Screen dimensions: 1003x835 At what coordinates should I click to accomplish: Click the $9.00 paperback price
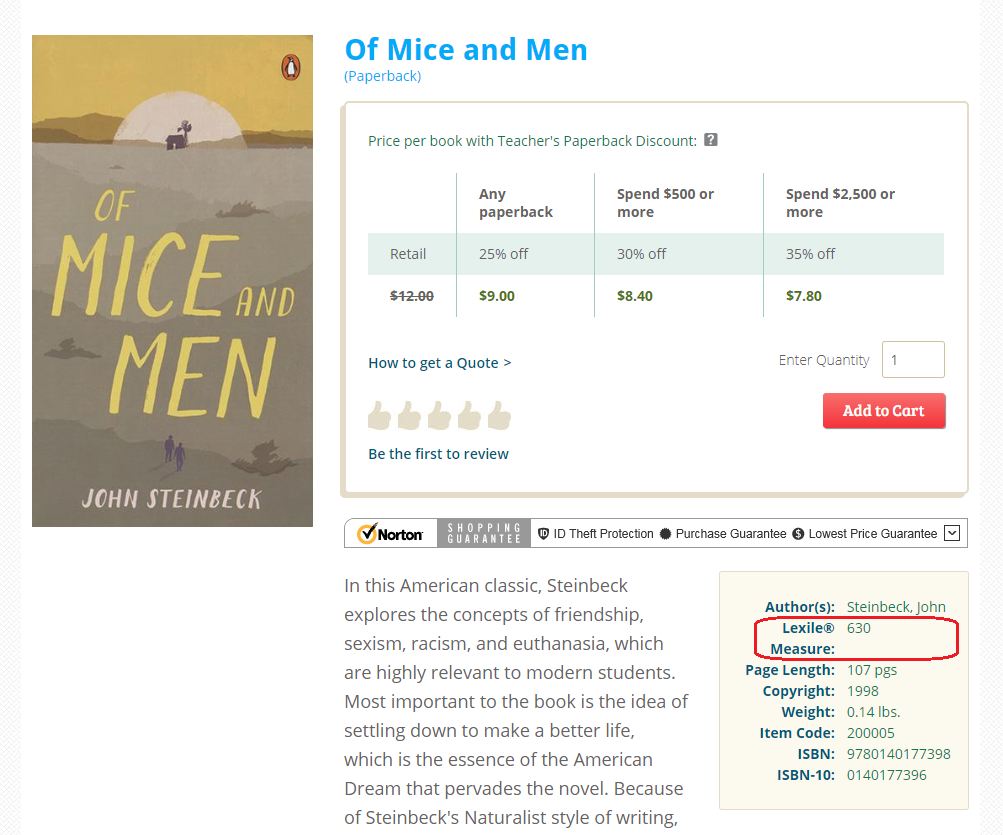coord(496,296)
